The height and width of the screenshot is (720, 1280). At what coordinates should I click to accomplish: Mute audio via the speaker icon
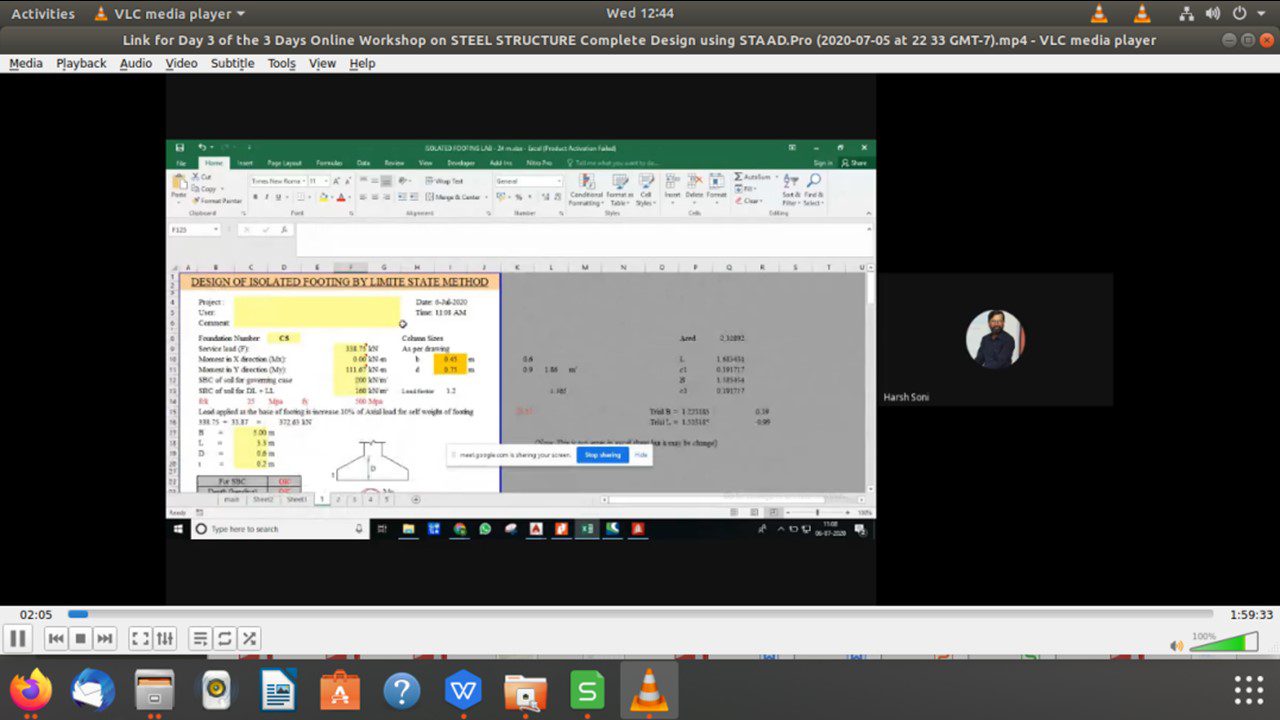click(x=1176, y=645)
